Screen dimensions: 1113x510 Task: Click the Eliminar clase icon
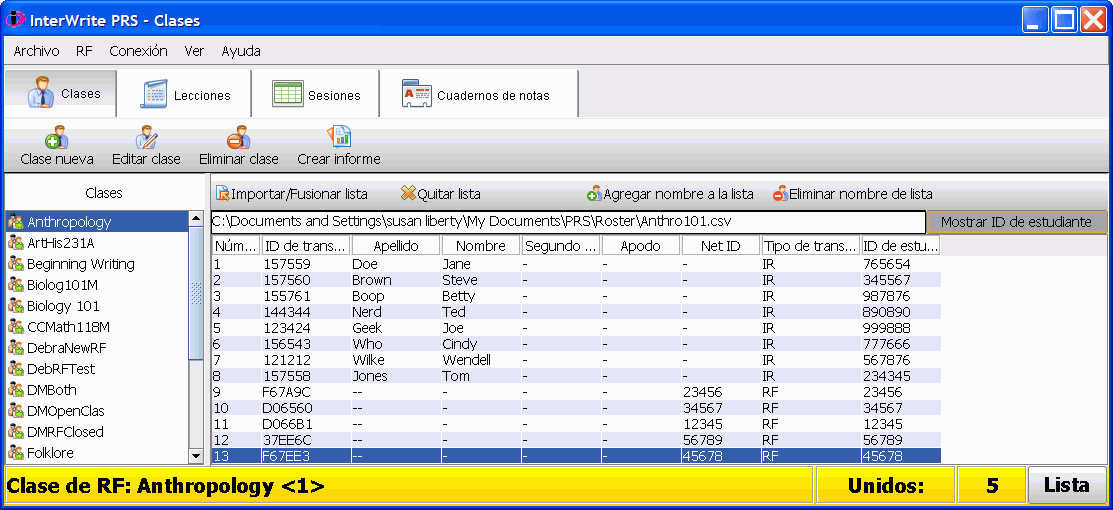pyautogui.click(x=238, y=136)
